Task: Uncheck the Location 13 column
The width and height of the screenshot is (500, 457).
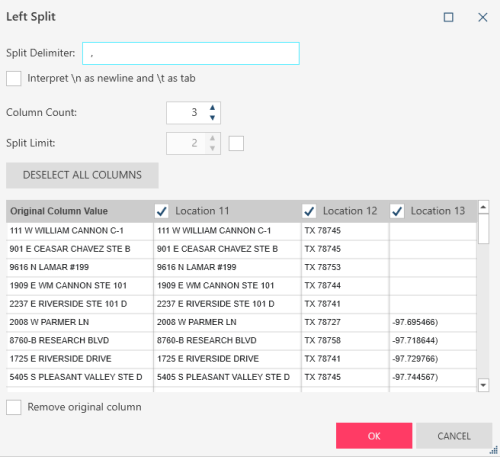Action: [397, 211]
